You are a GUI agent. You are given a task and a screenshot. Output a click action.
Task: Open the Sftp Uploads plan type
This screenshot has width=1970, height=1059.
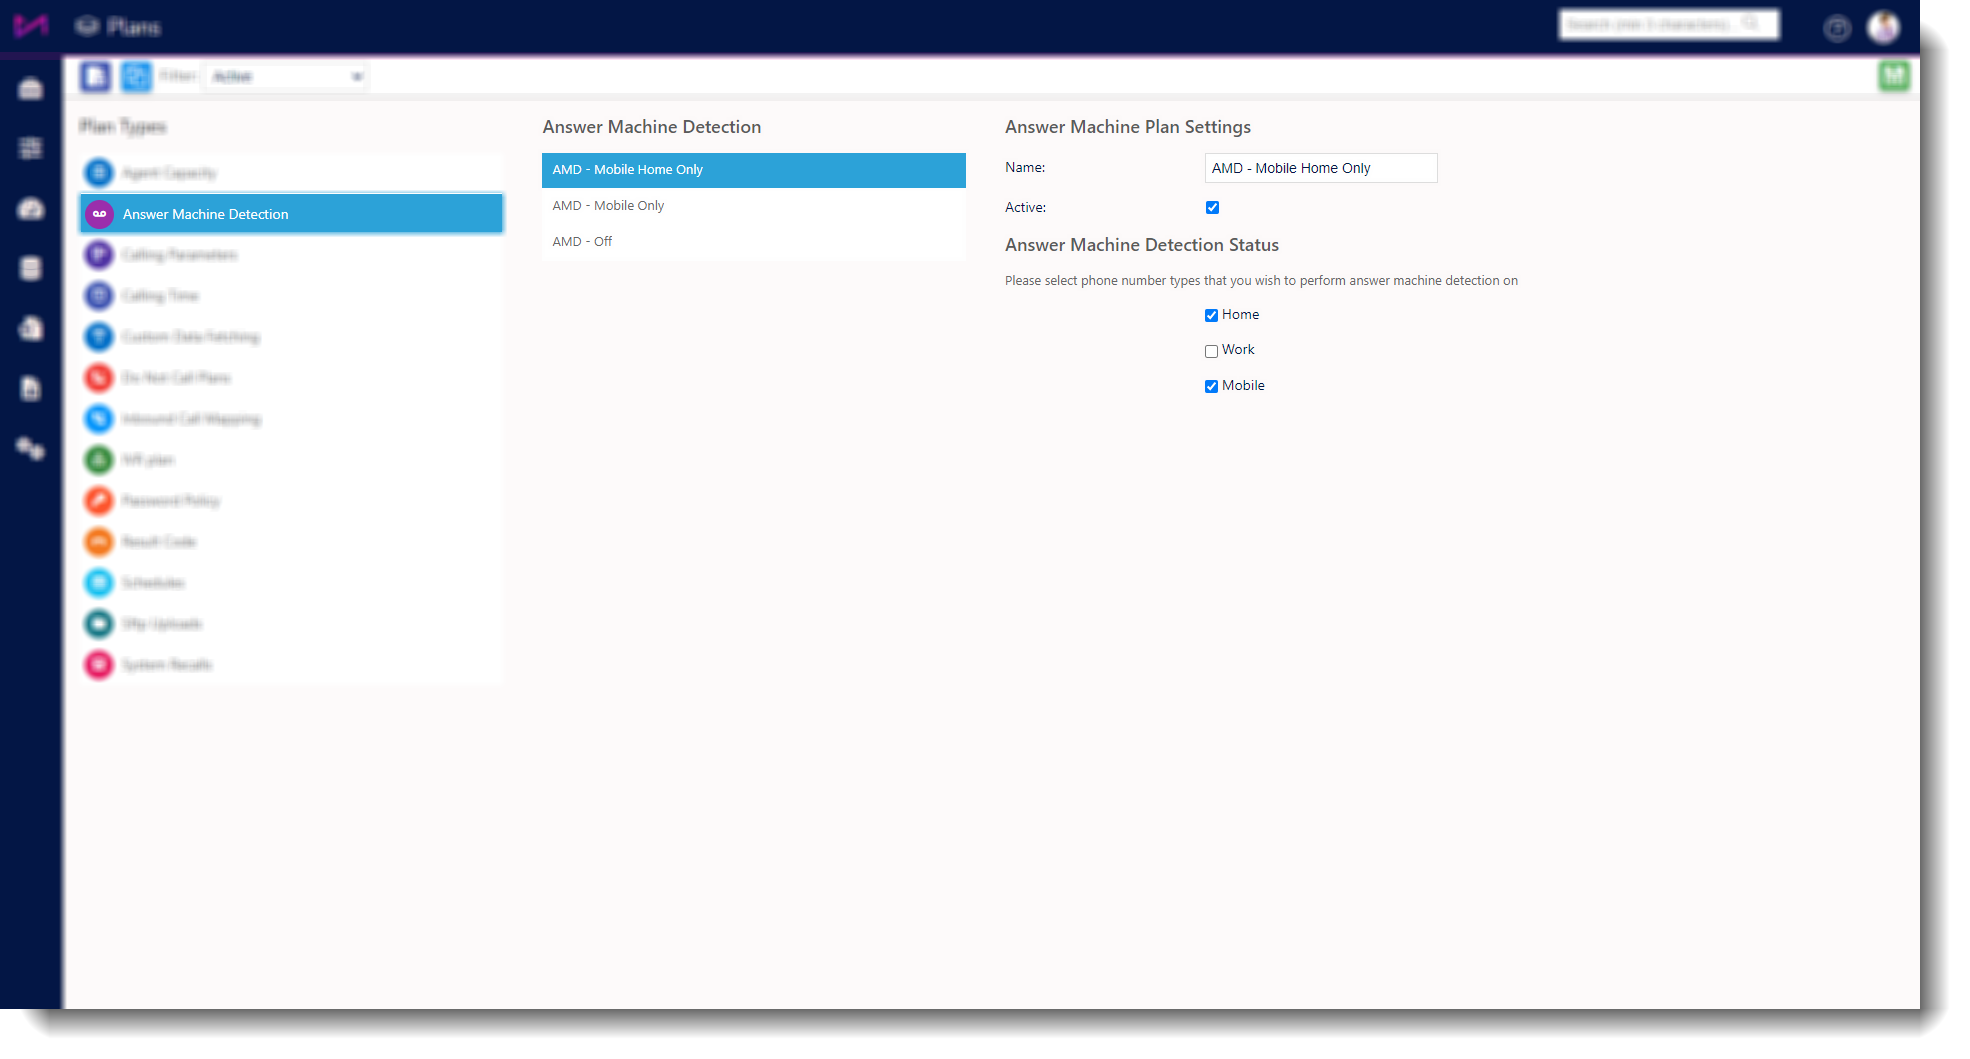coord(291,624)
